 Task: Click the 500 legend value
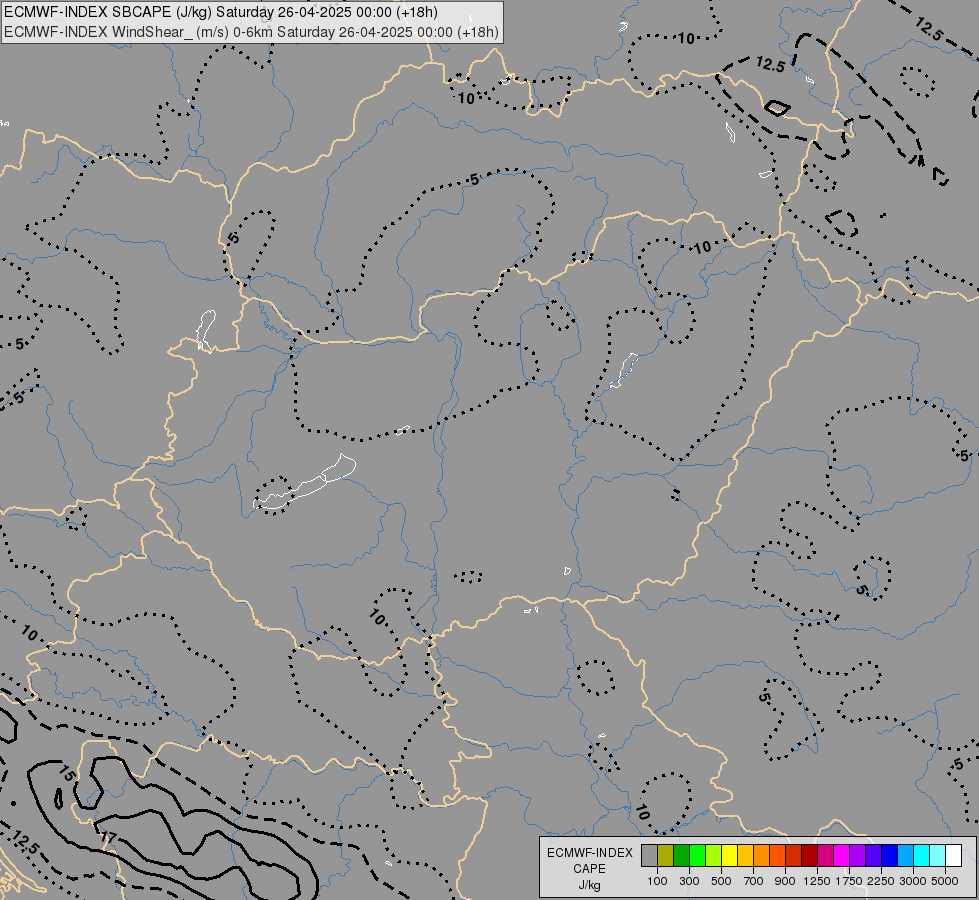[x=721, y=881]
